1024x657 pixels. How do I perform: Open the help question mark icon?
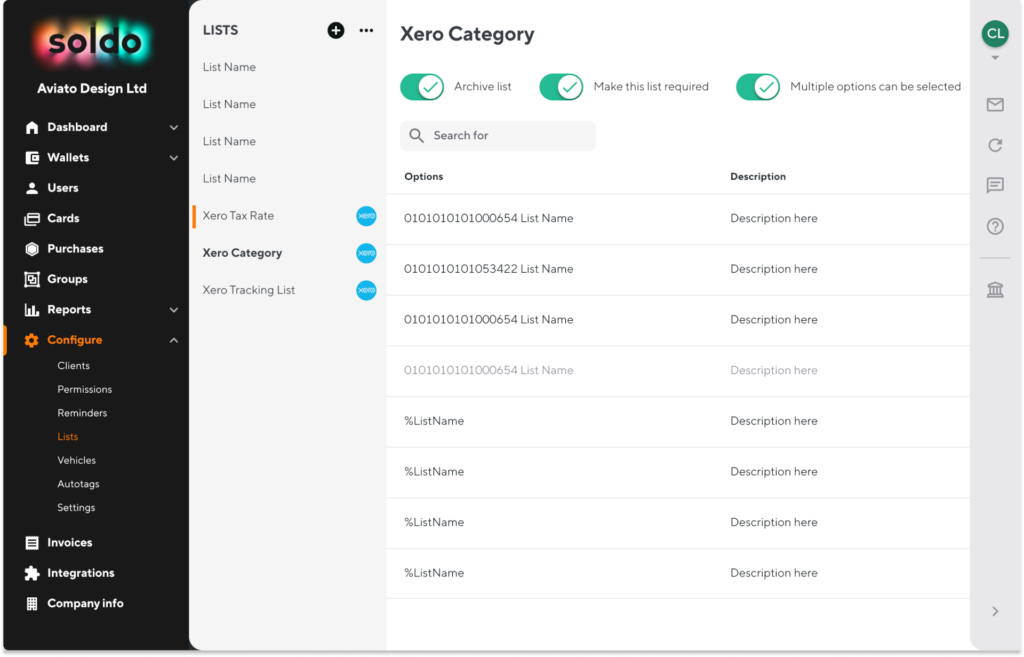click(x=995, y=227)
